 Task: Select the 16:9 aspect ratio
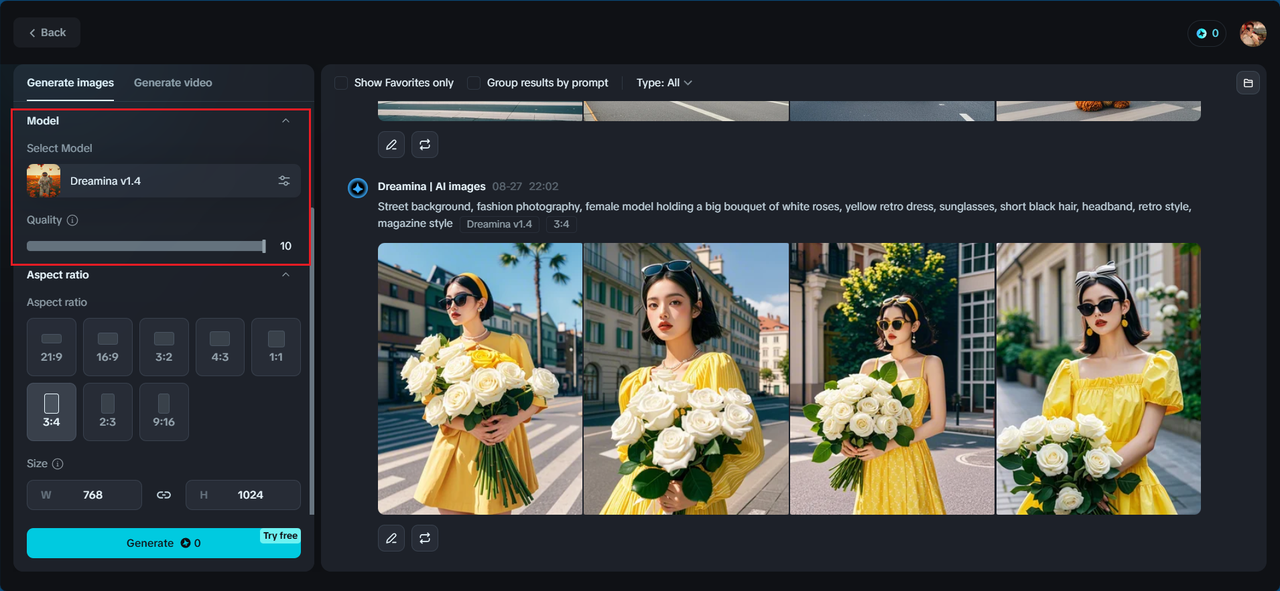coord(108,347)
